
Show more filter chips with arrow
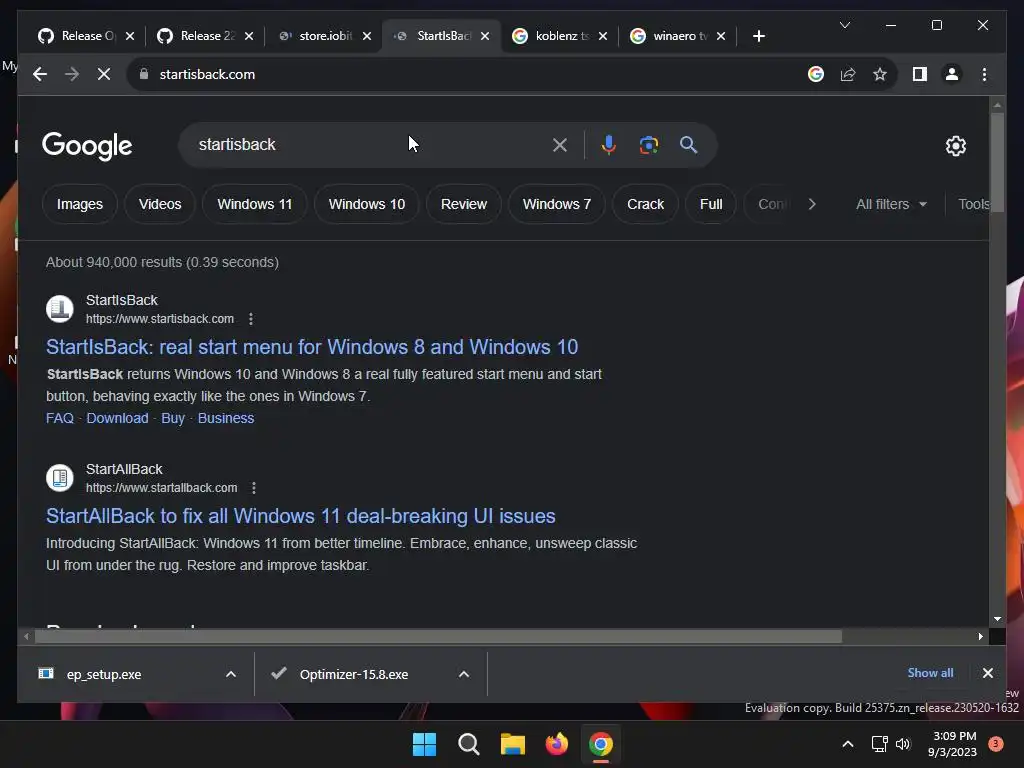coord(812,204)
